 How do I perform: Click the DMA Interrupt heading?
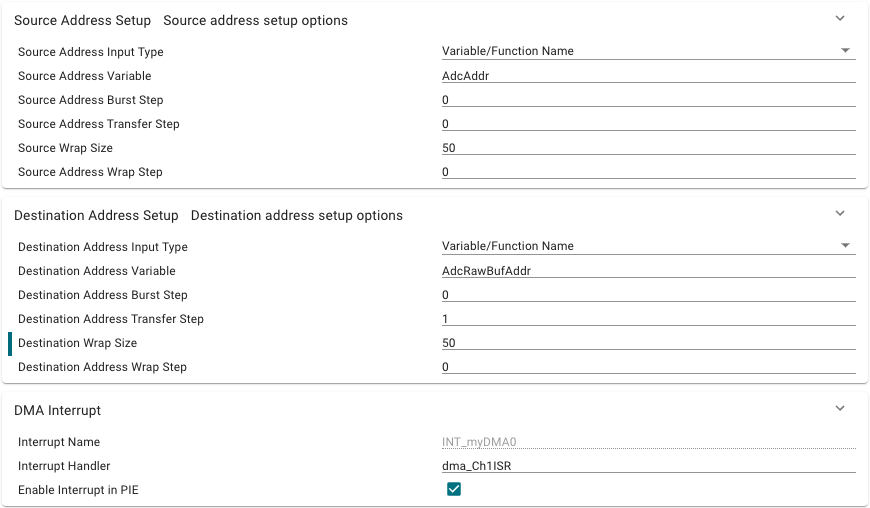coord(57,410)
